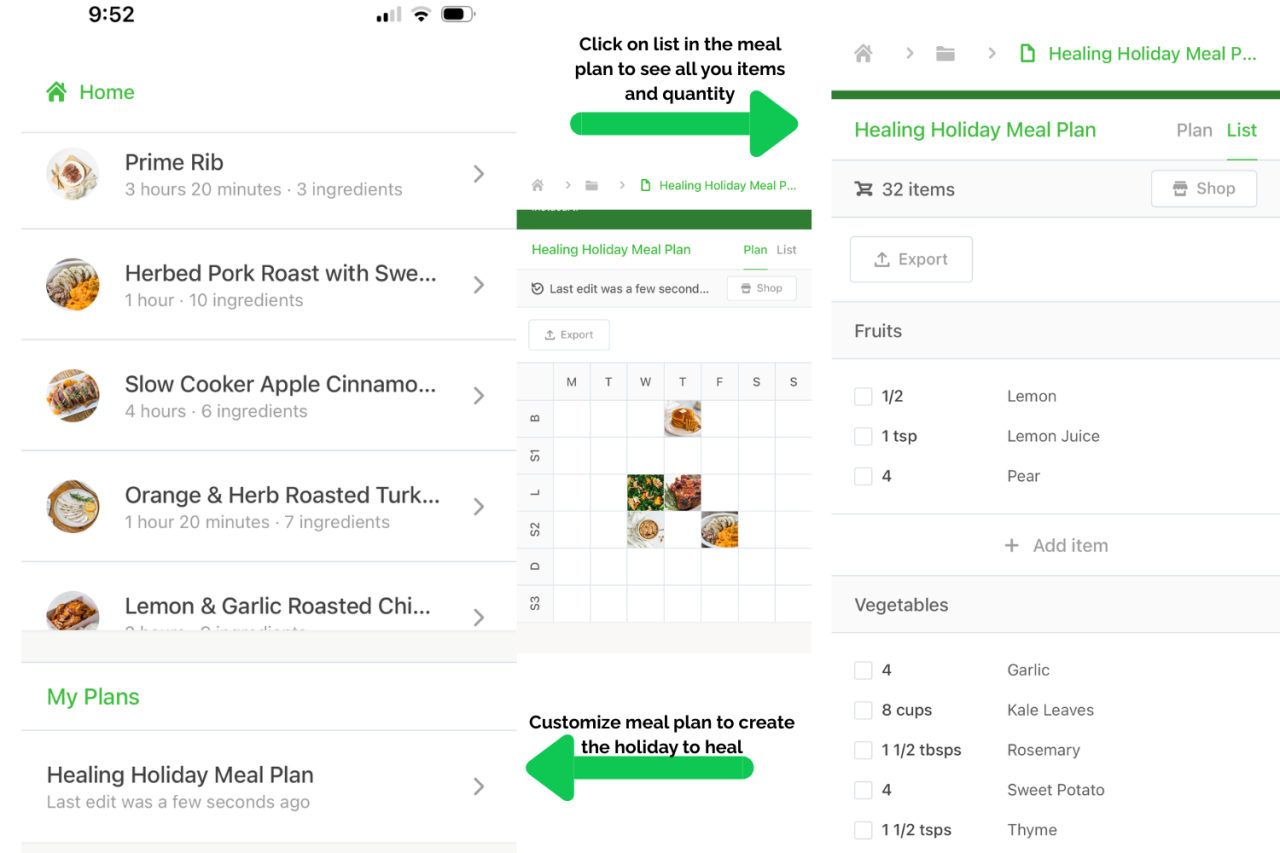Open the Thursday breakfast meal thumbnail
Screen dimensions: 1280x853
[x=682, y=419]
